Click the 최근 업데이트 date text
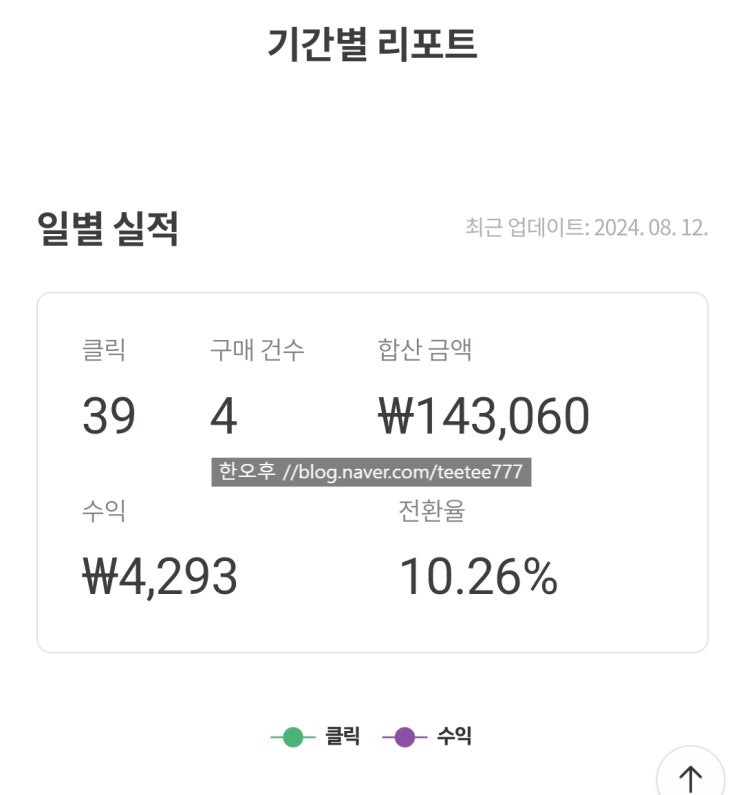743x795 pixels. click(586, 227)
